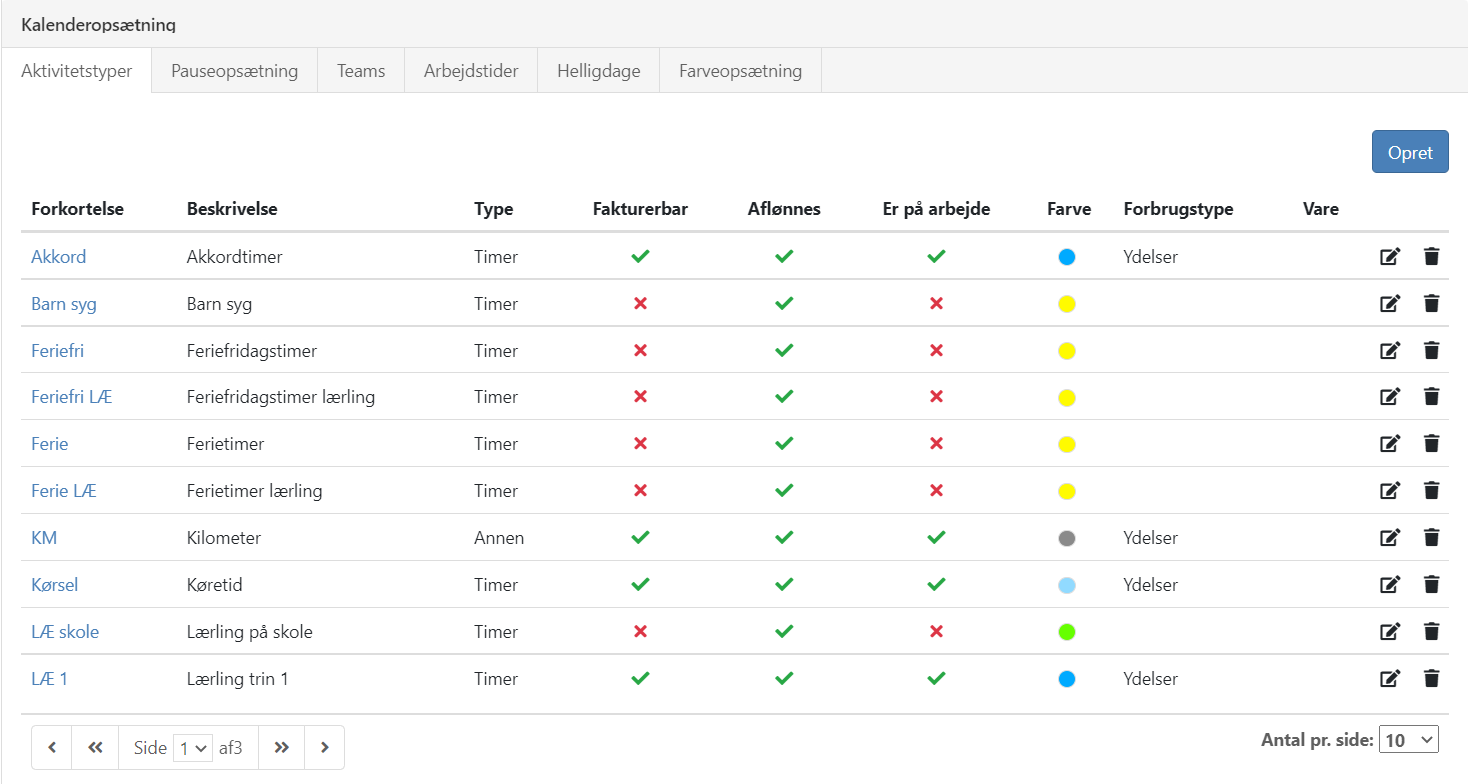Click the Fakturerbar red cross for Barn syg
The image size is (1468, 784).
tap(640, 304)
